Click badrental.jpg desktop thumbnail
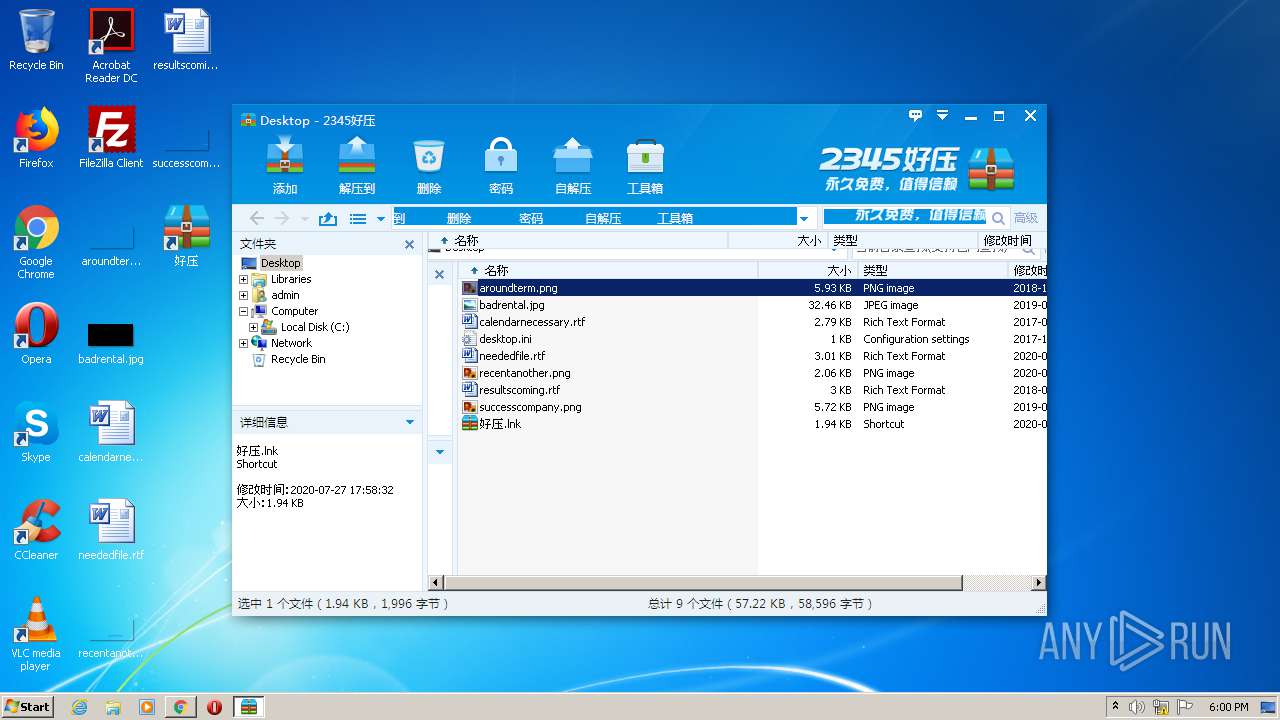Image resolution: width=1280 pixels, height=720 pixels. pos(111,334)
